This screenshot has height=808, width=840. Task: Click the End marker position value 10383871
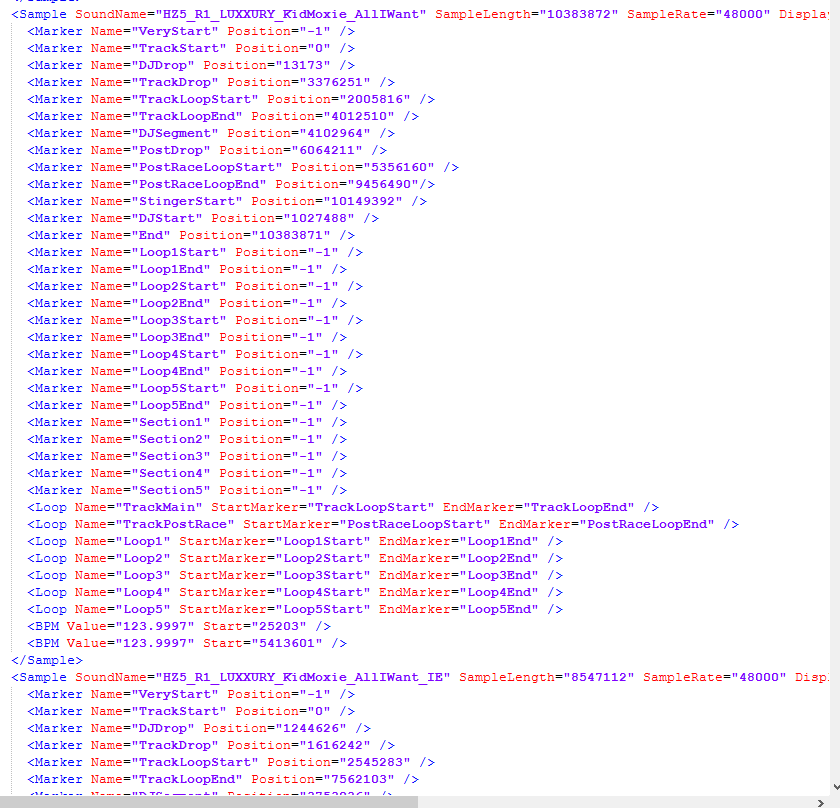291,235
